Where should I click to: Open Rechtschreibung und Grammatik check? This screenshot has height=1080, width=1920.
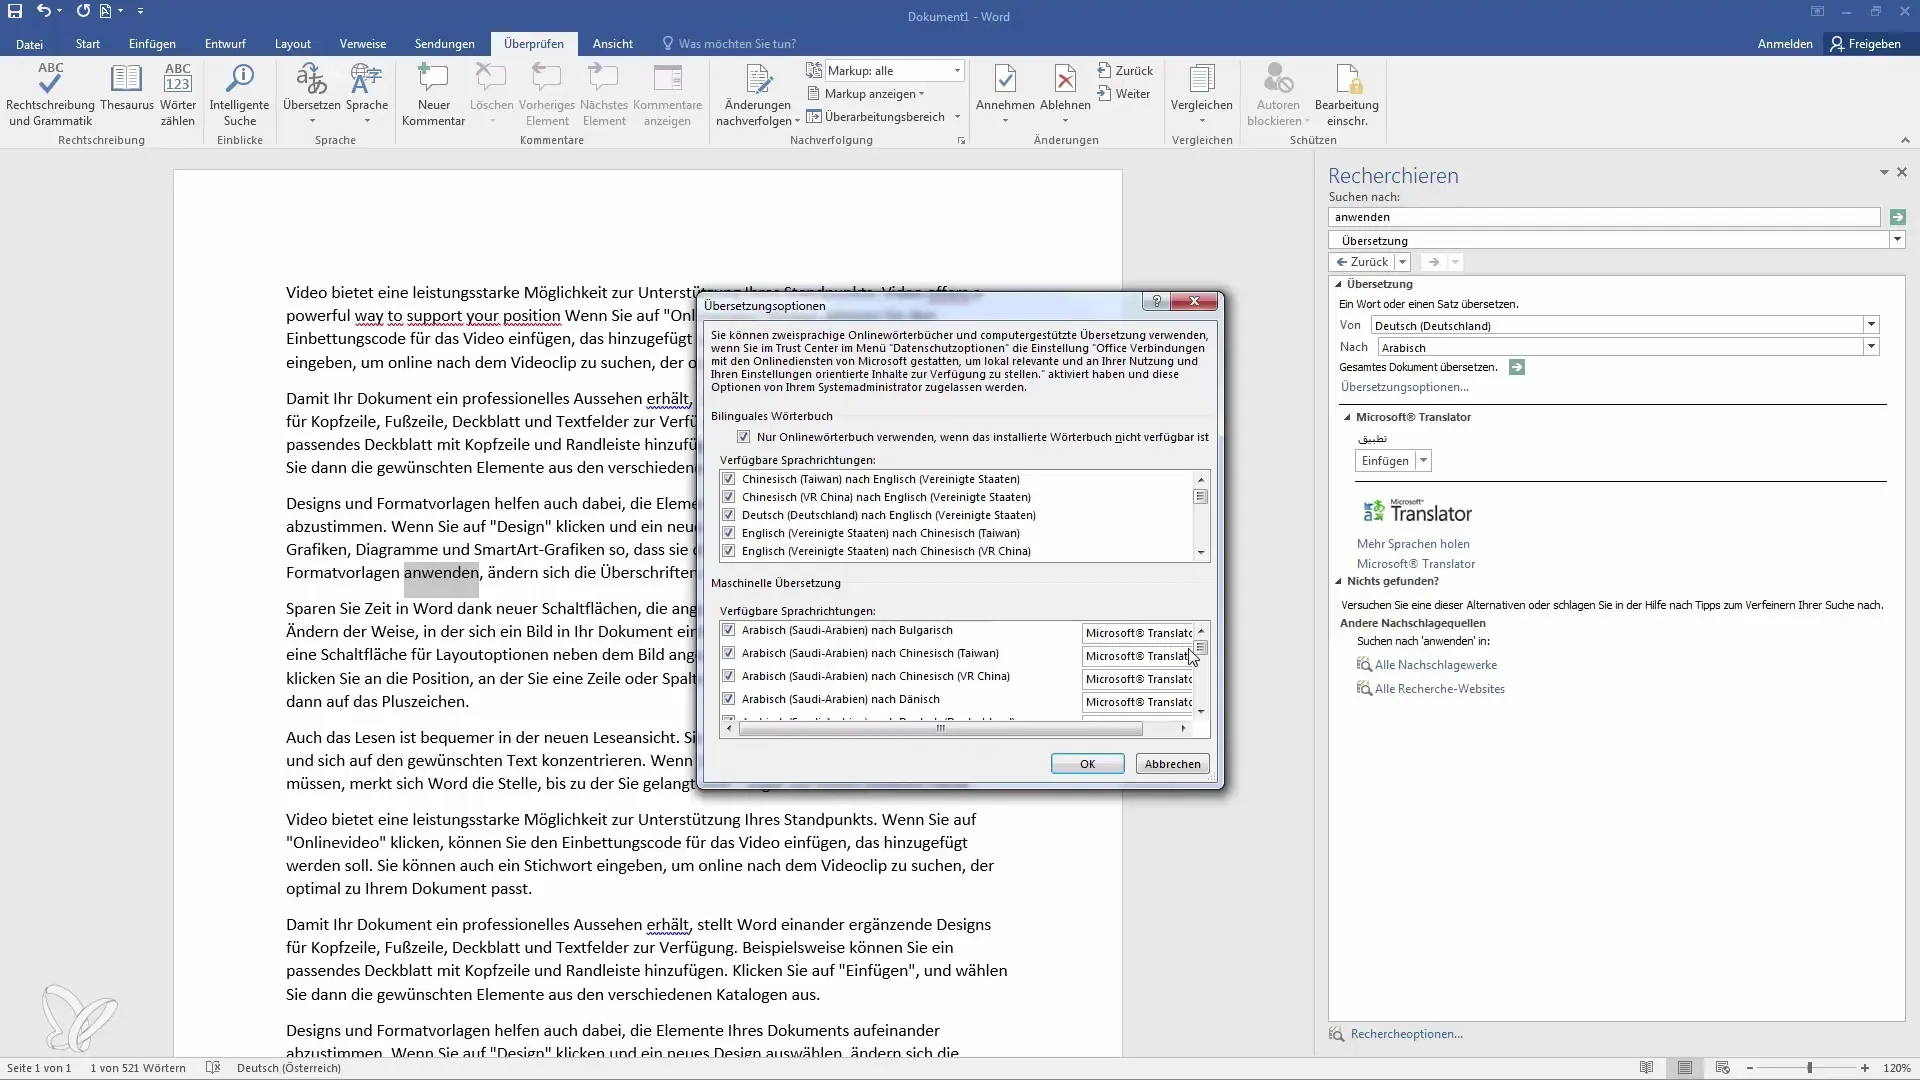point(50,95)
